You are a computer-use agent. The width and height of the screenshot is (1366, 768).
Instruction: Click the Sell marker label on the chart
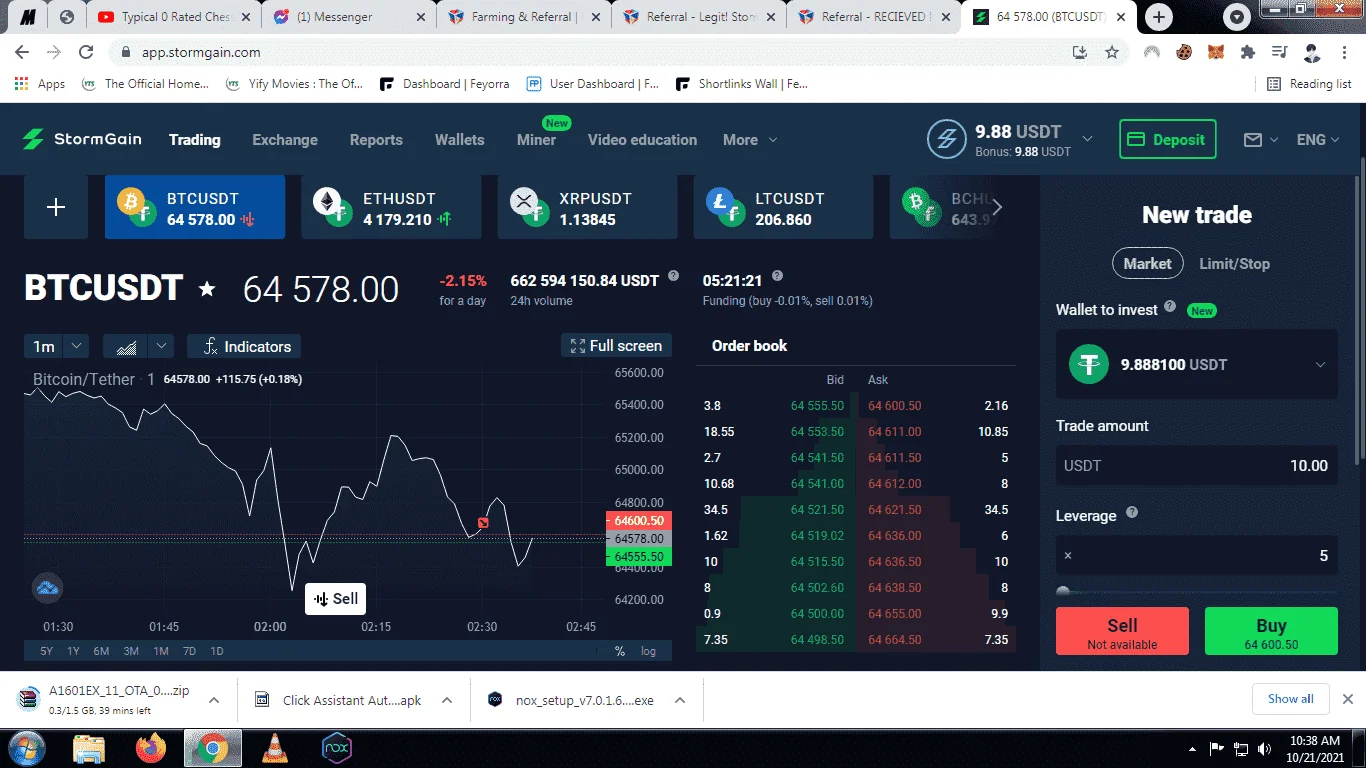pos(335,599)
